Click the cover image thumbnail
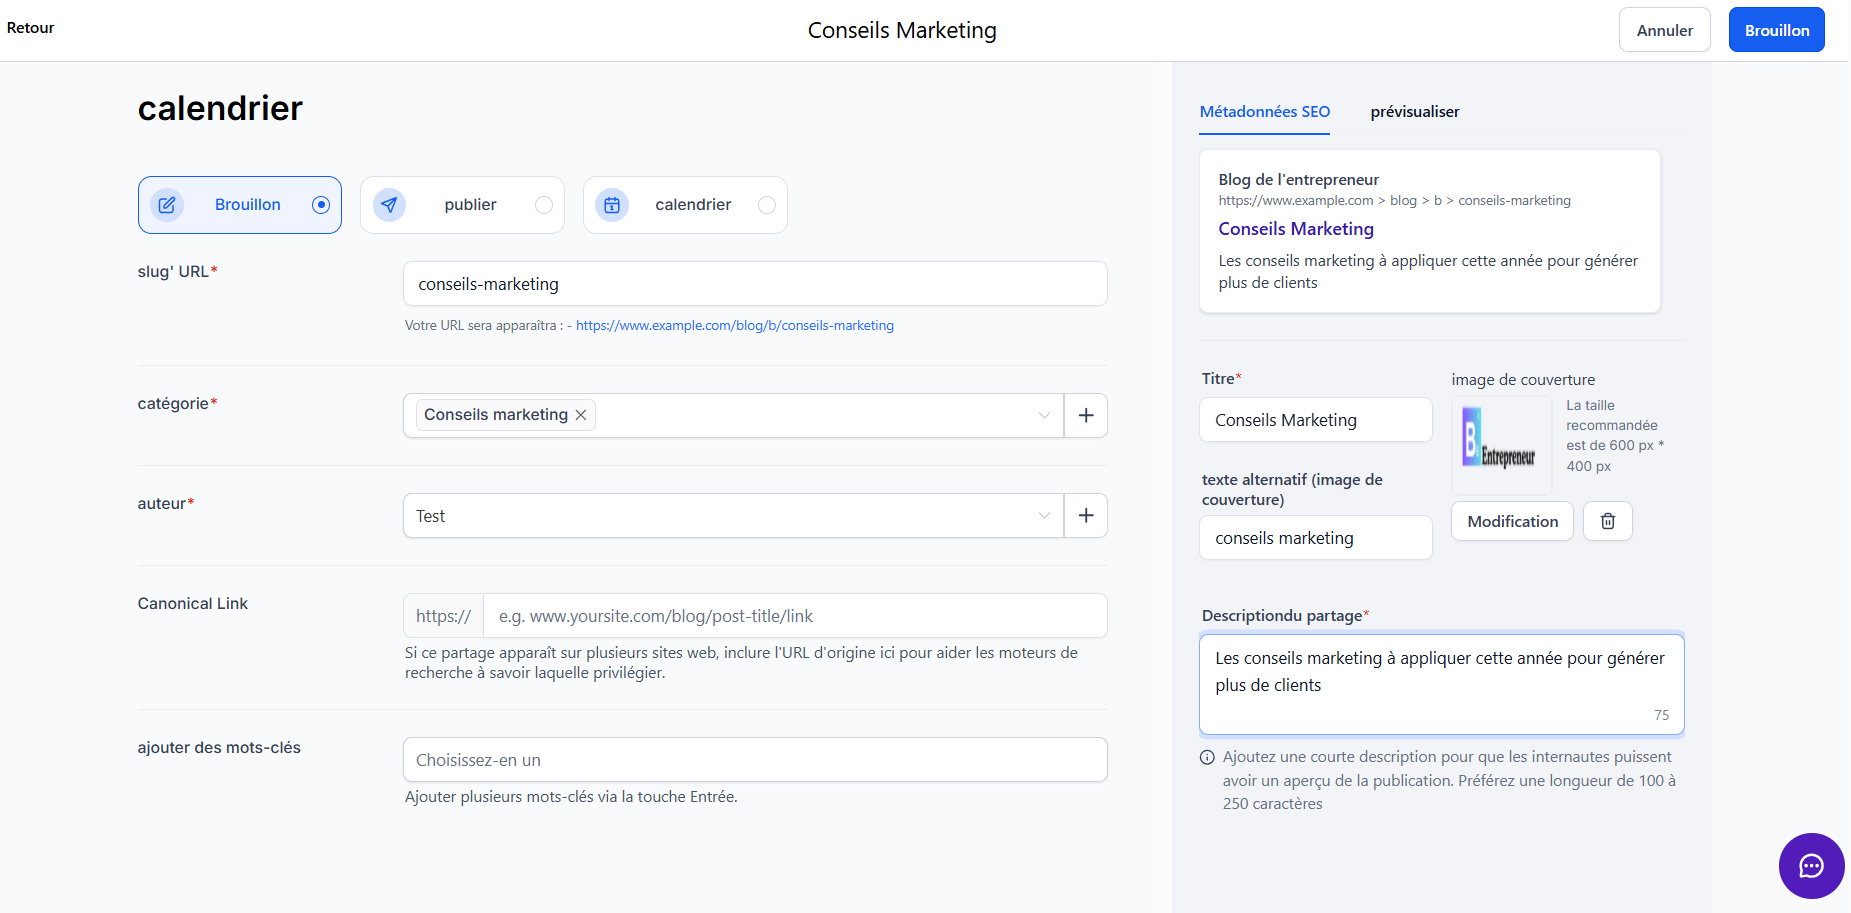The image size is (1851, 913). [1500, 444]
